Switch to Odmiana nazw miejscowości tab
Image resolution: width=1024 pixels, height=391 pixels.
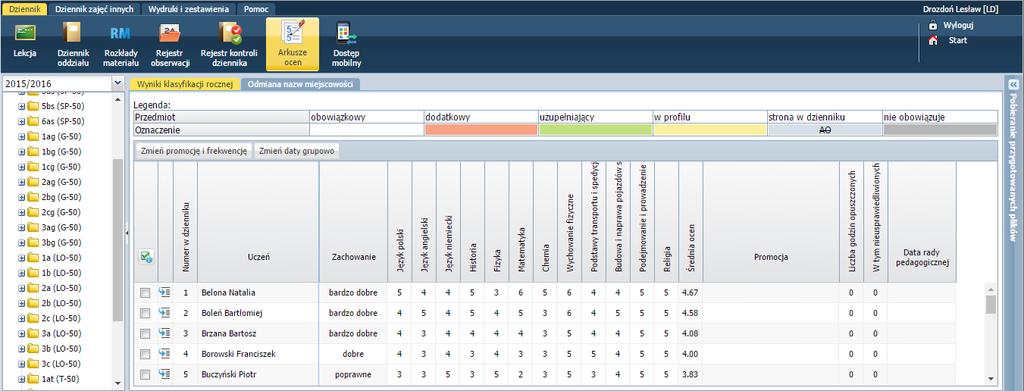300,84
